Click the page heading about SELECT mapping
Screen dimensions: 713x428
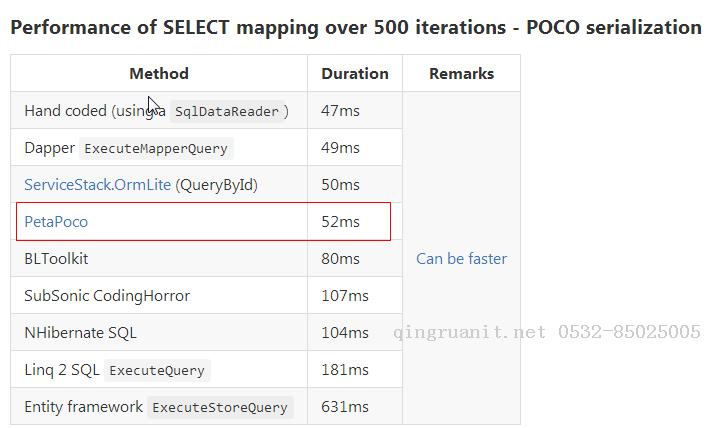click(356, 27)
